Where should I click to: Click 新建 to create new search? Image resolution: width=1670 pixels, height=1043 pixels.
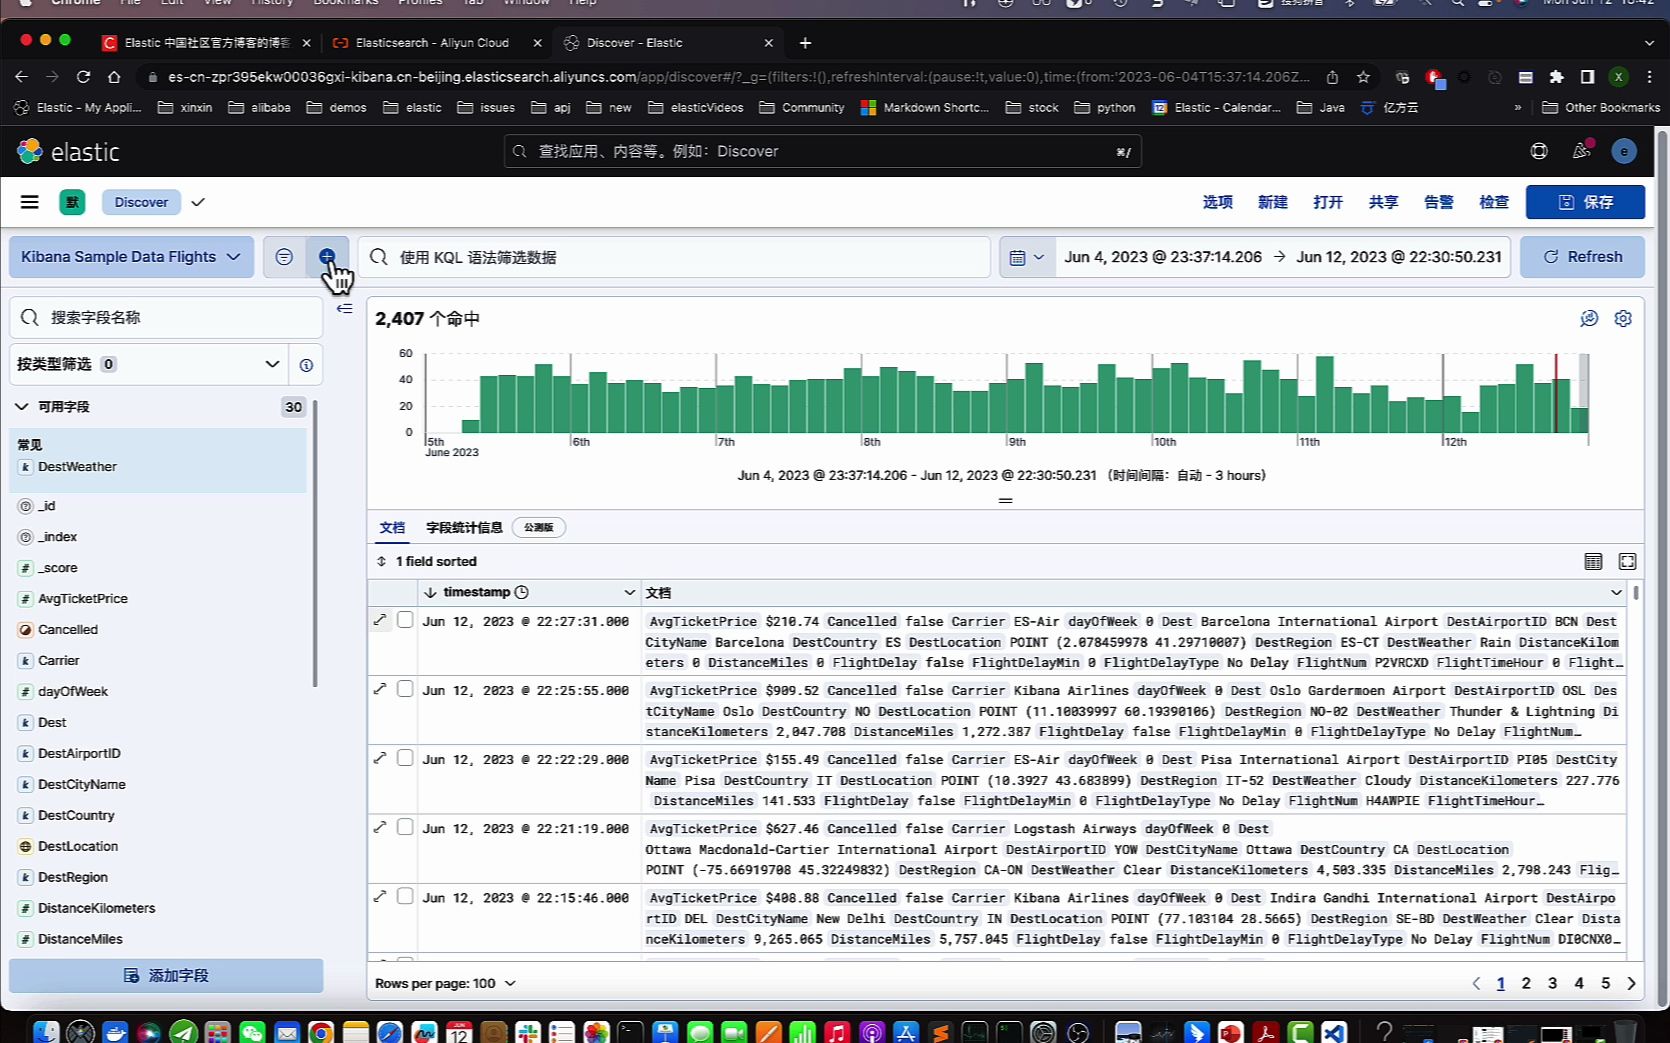coord(1272,202)
